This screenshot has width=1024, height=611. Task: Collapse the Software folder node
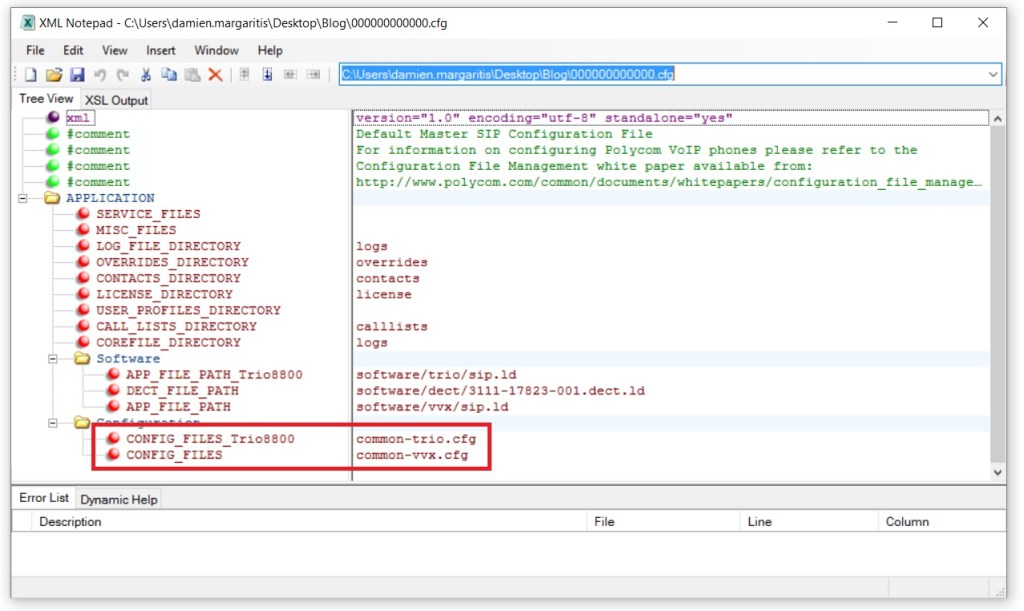[53, 358]
